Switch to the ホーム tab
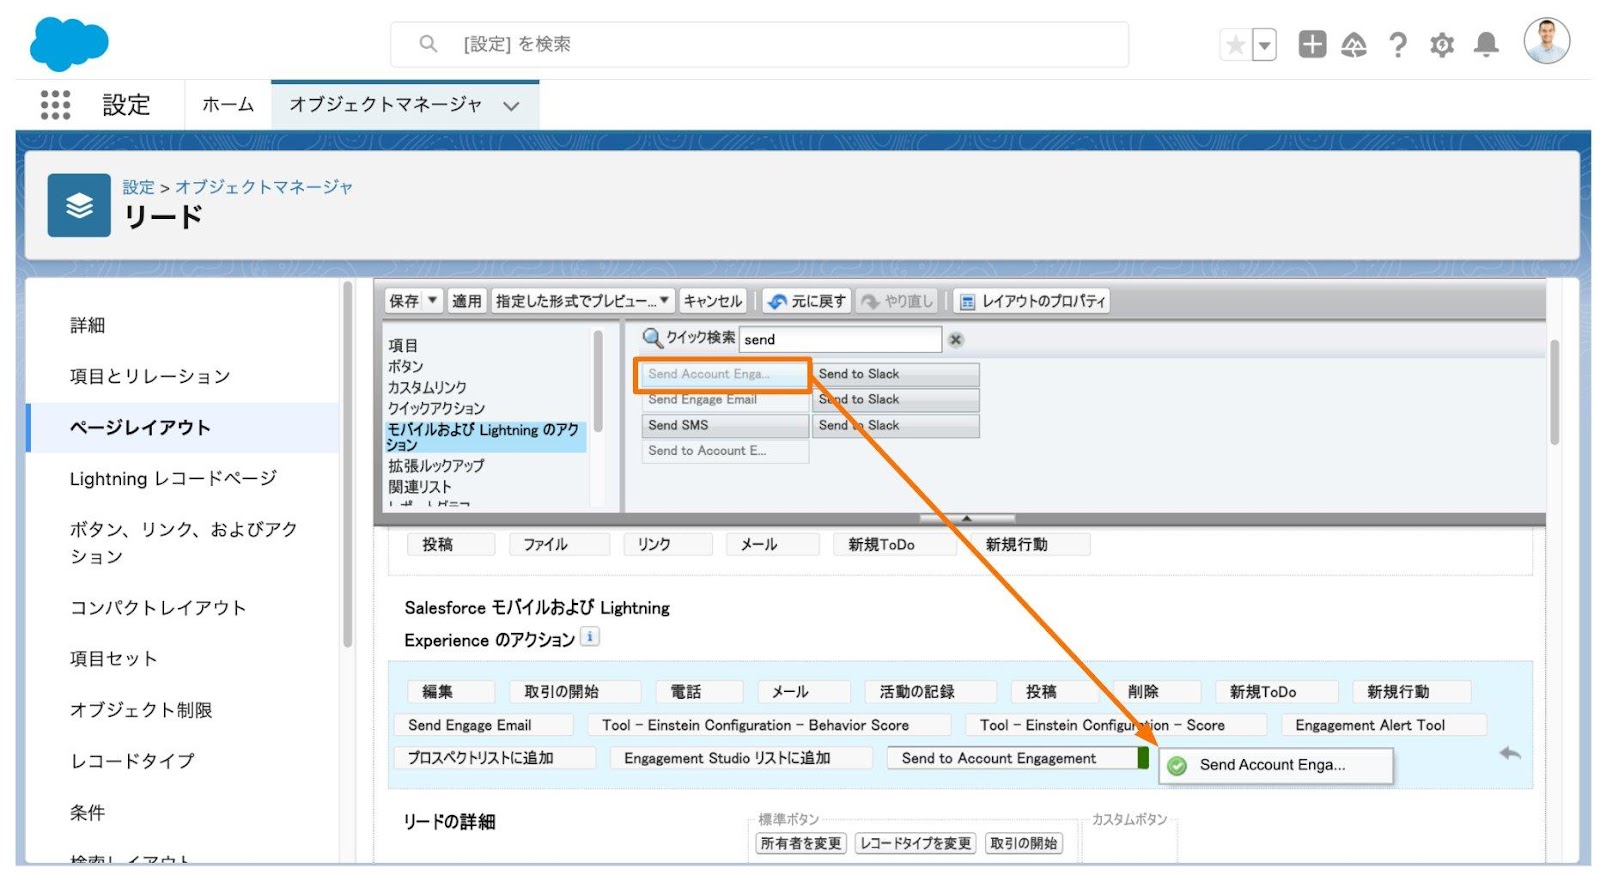Screen dimensions: 1600x875 228,105
